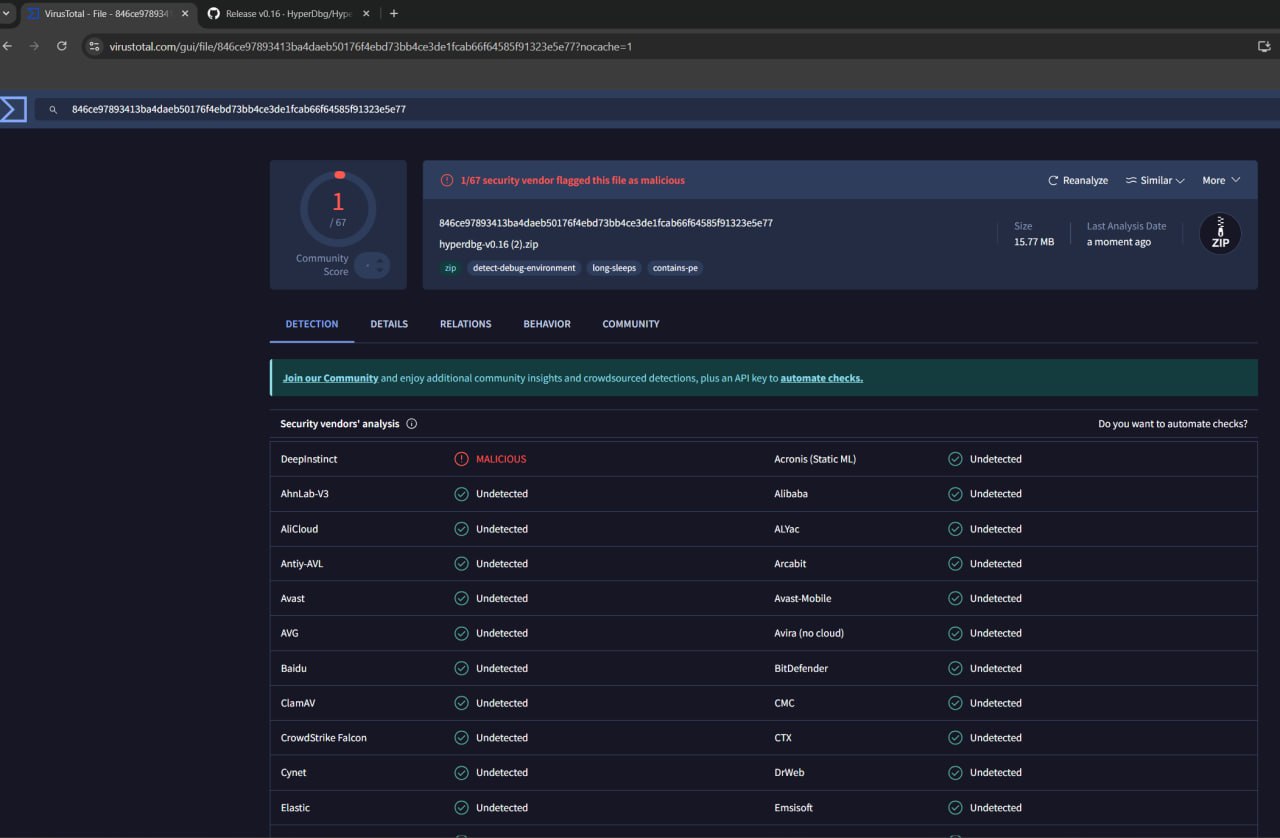Expand the browser tab search chevron
Screen dimensions: 1280x838
(7, 14)
